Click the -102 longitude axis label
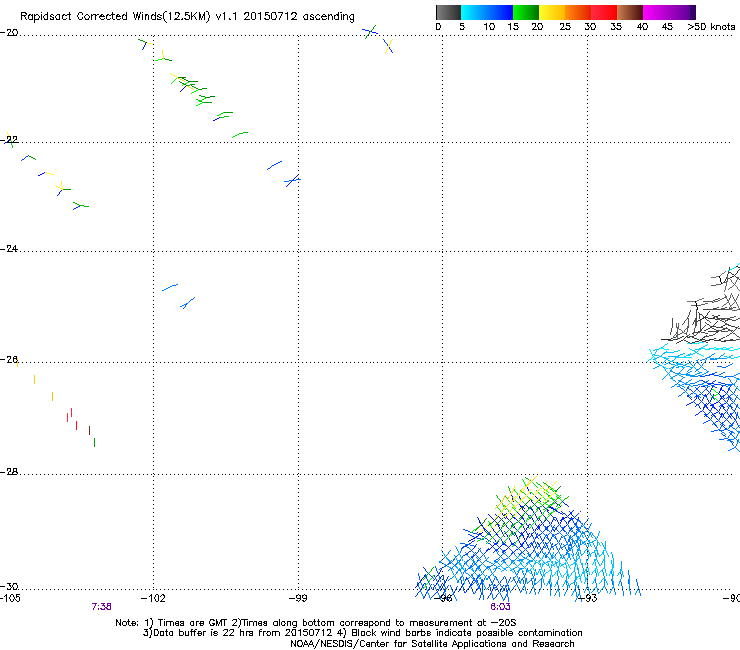This screenshot has width=740, height=650. tap(153, 599)
